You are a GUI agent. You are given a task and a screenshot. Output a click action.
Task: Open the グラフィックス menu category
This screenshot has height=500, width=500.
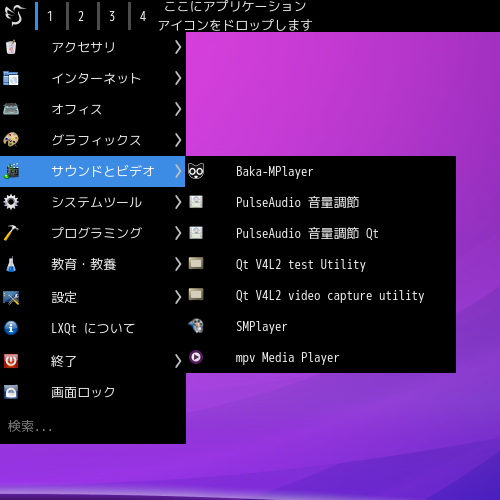click(92, 140)
